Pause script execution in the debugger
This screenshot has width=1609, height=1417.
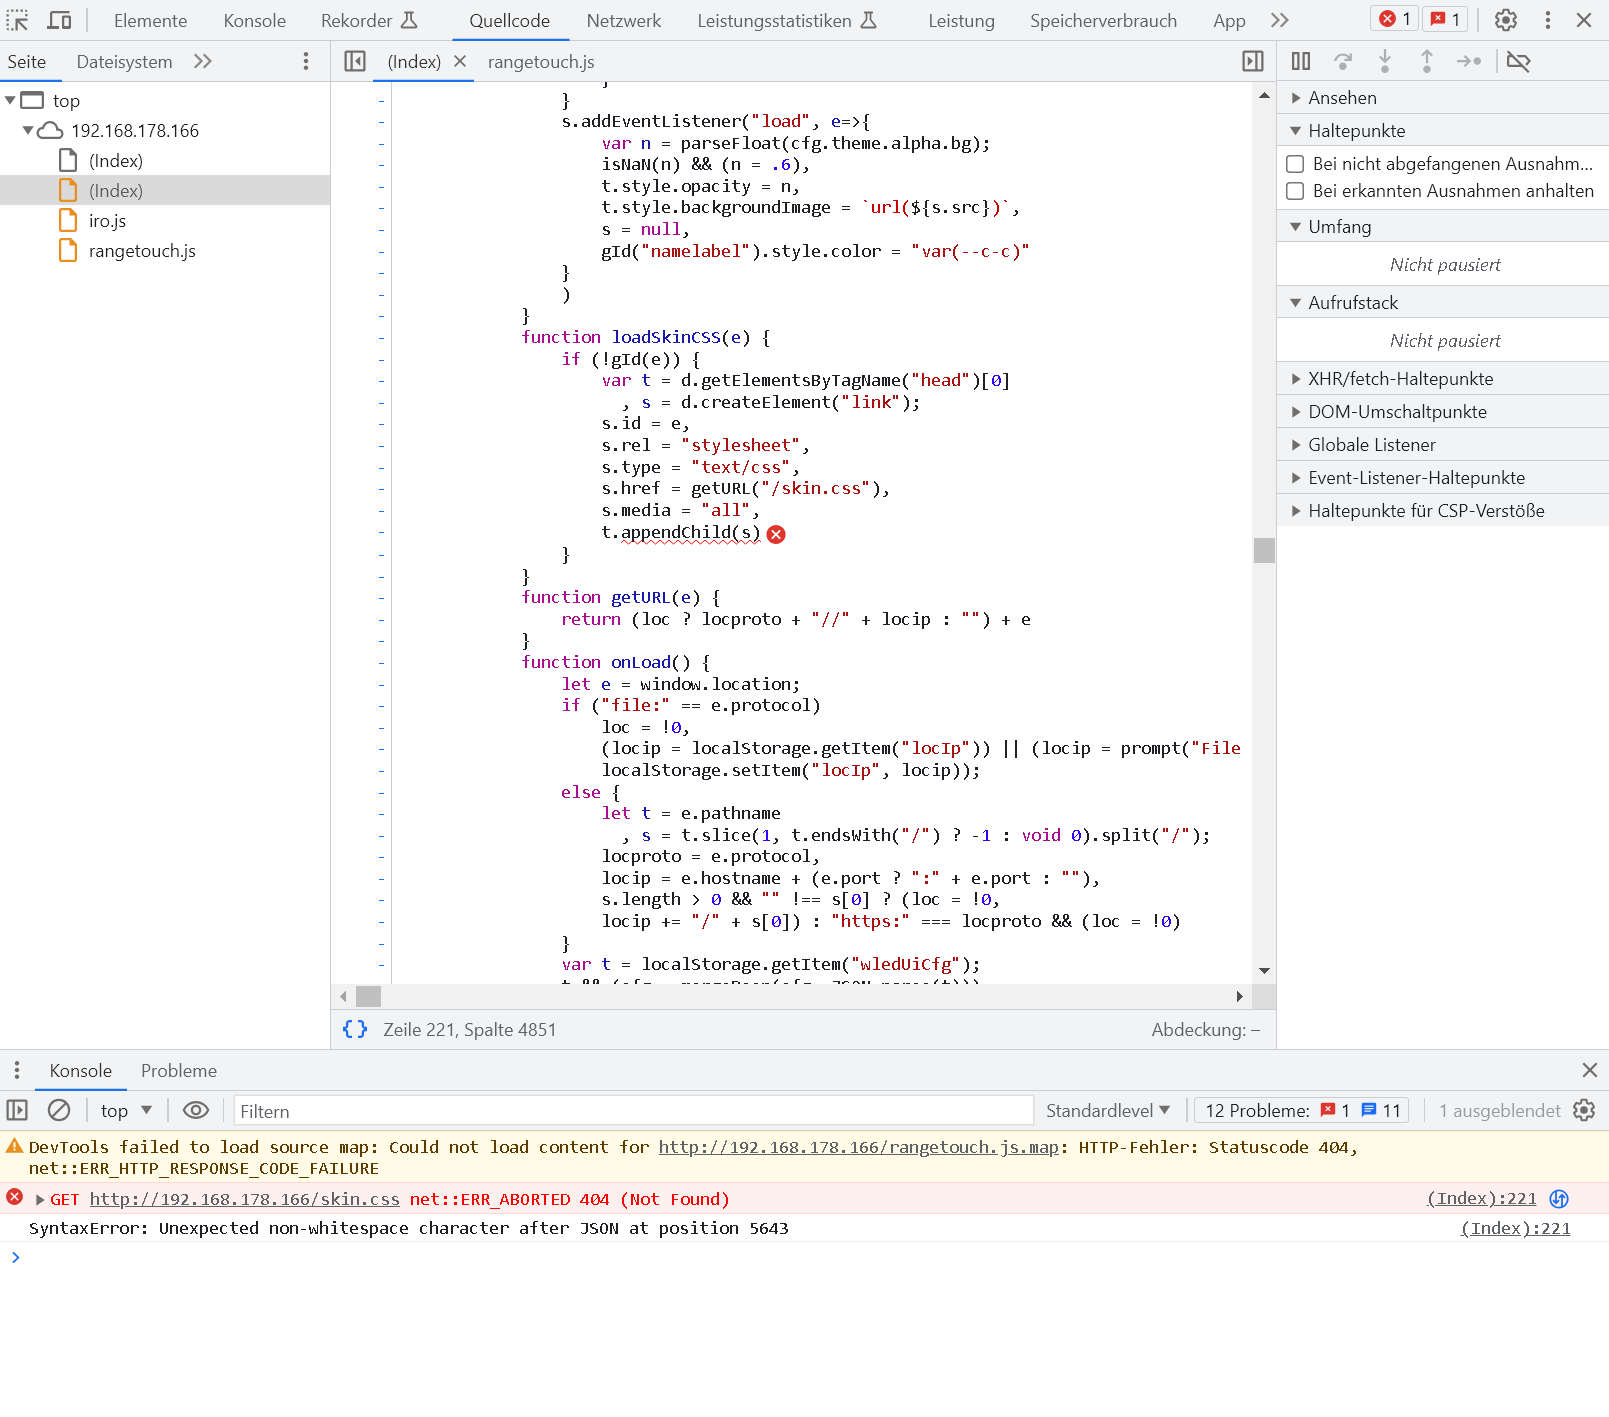pos(1300,61)
